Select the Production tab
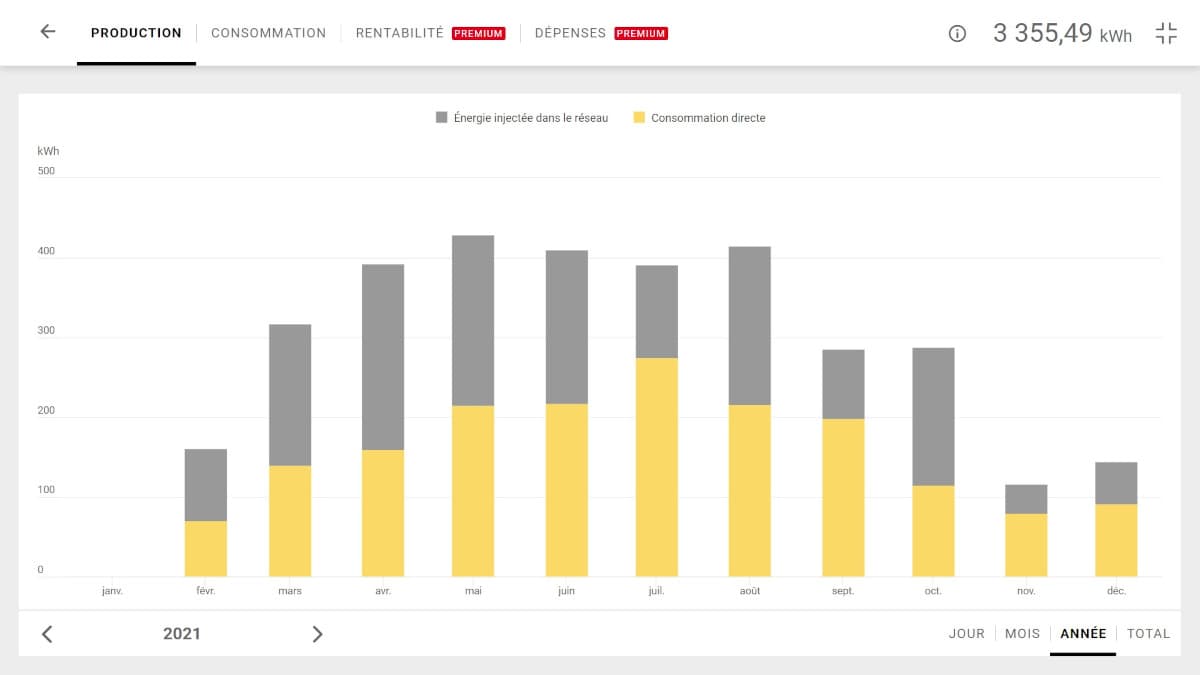 [136, 33]
